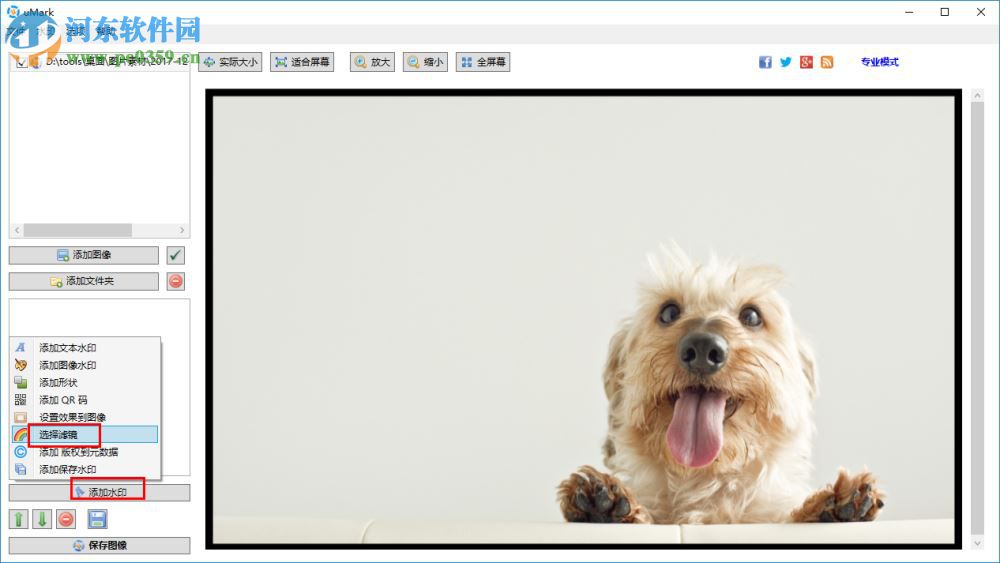Open the Facebook share icon
1000x563 pixels.
click(x=765, y=62)
